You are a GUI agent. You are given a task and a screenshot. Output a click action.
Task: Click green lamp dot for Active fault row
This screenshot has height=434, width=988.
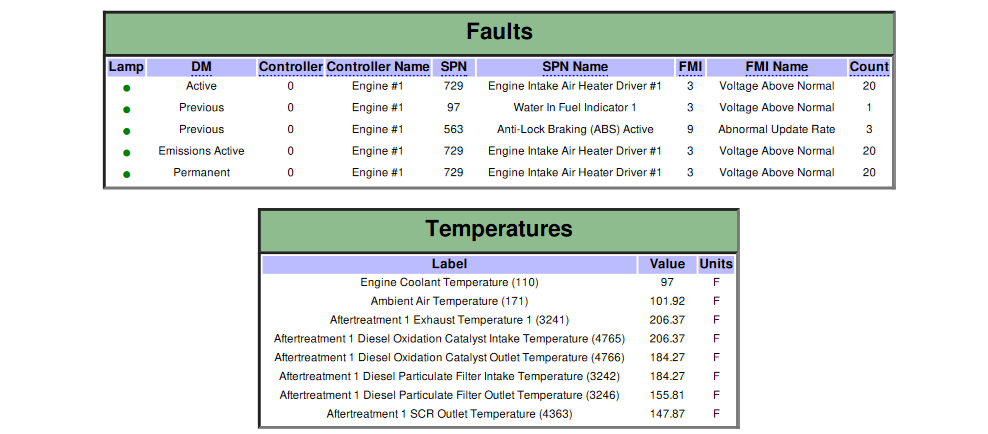pos(127,88)
